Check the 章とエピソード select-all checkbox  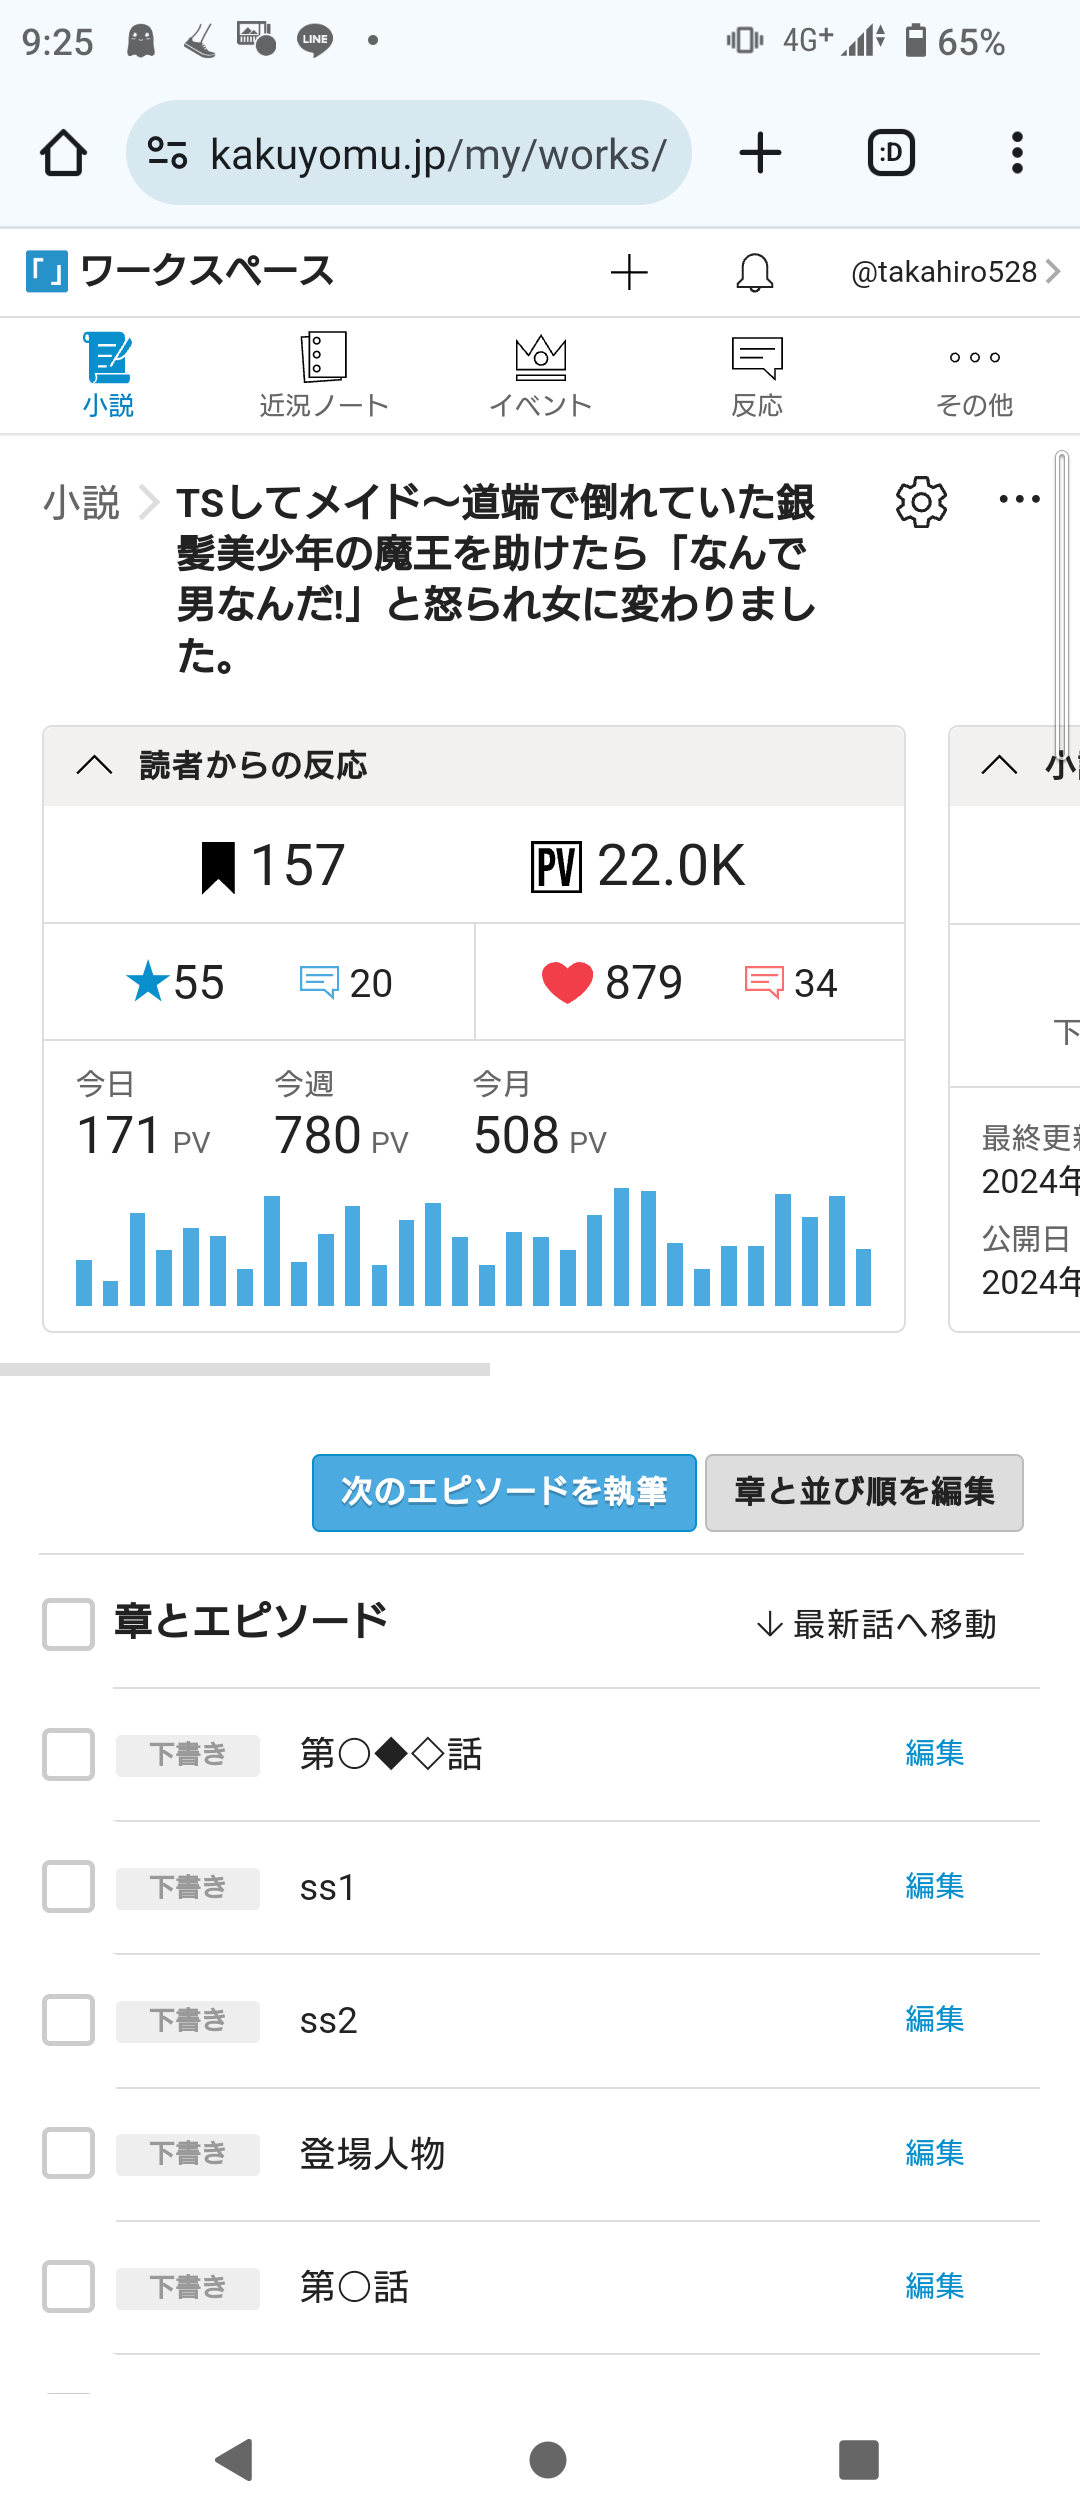pyautogui.click(x=68, y=1623)
